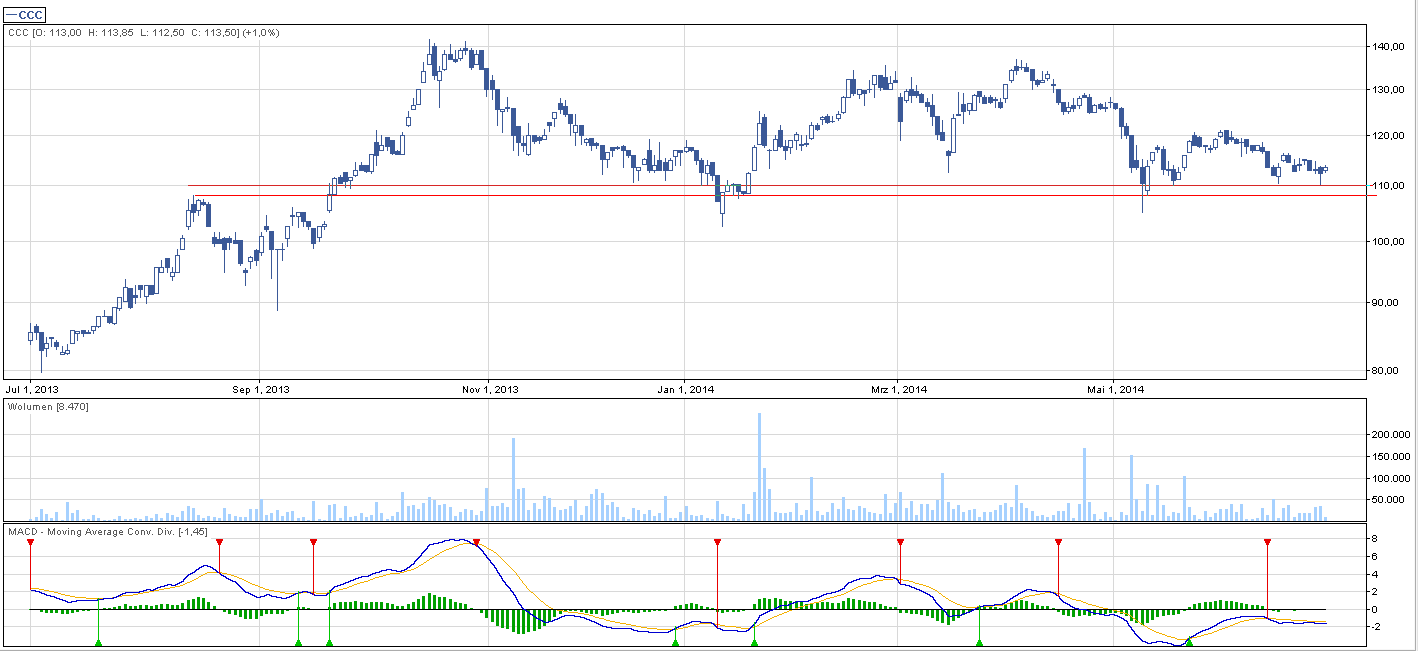The width and height of the screenshot is (1423, 651).
Task: Click the Jul 1, 2013 date axis label
Action: point(33,389)
